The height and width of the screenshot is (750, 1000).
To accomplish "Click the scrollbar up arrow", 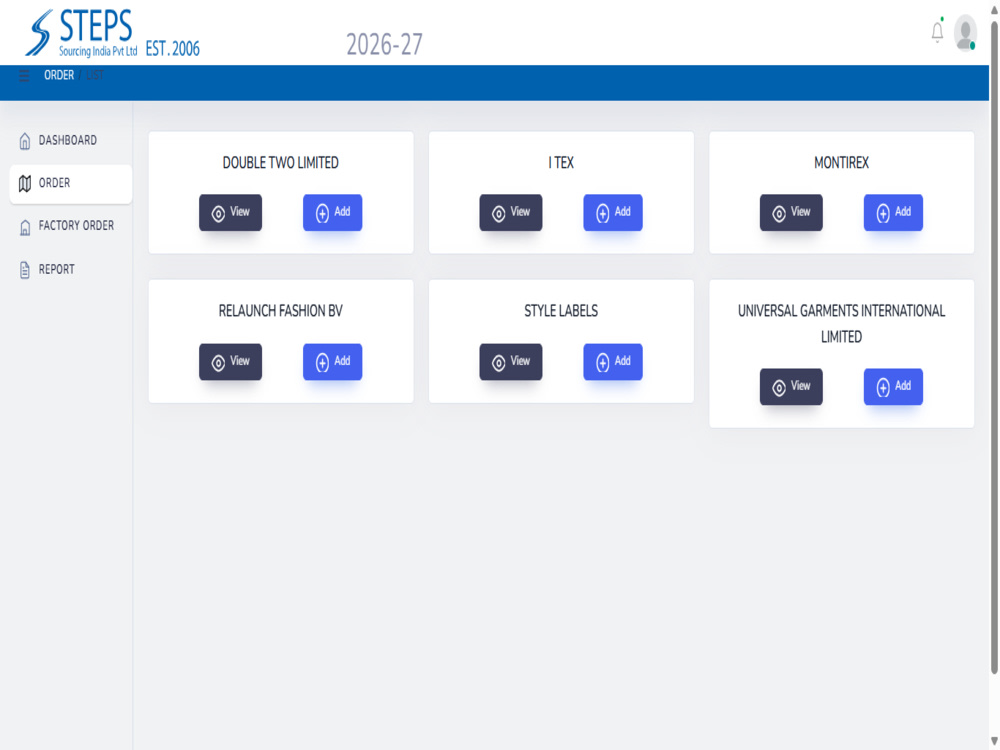I will [x=994, y=9].
